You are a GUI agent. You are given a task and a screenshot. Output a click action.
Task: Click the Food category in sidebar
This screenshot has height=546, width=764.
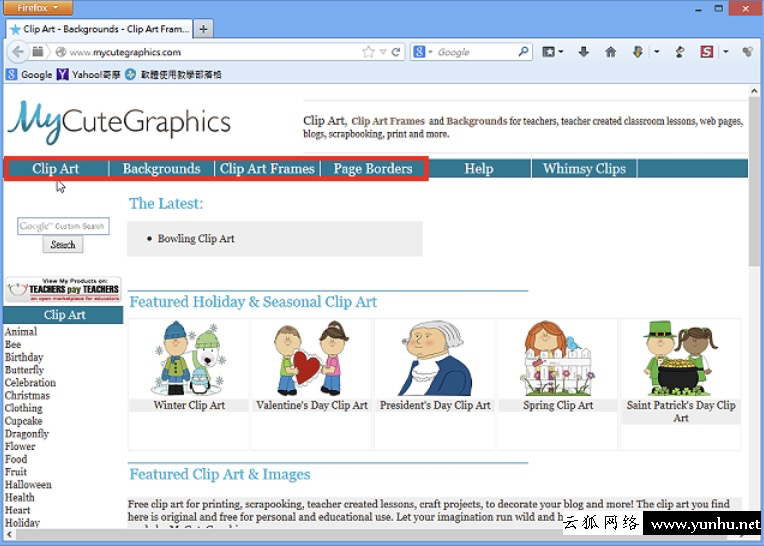(x=16, y=459)
